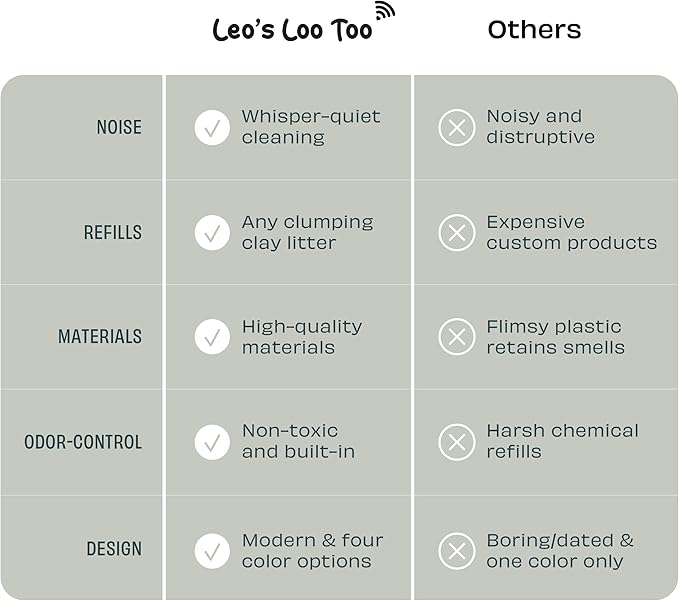Select the ODOR-CONTROL row label

(83, 442)
